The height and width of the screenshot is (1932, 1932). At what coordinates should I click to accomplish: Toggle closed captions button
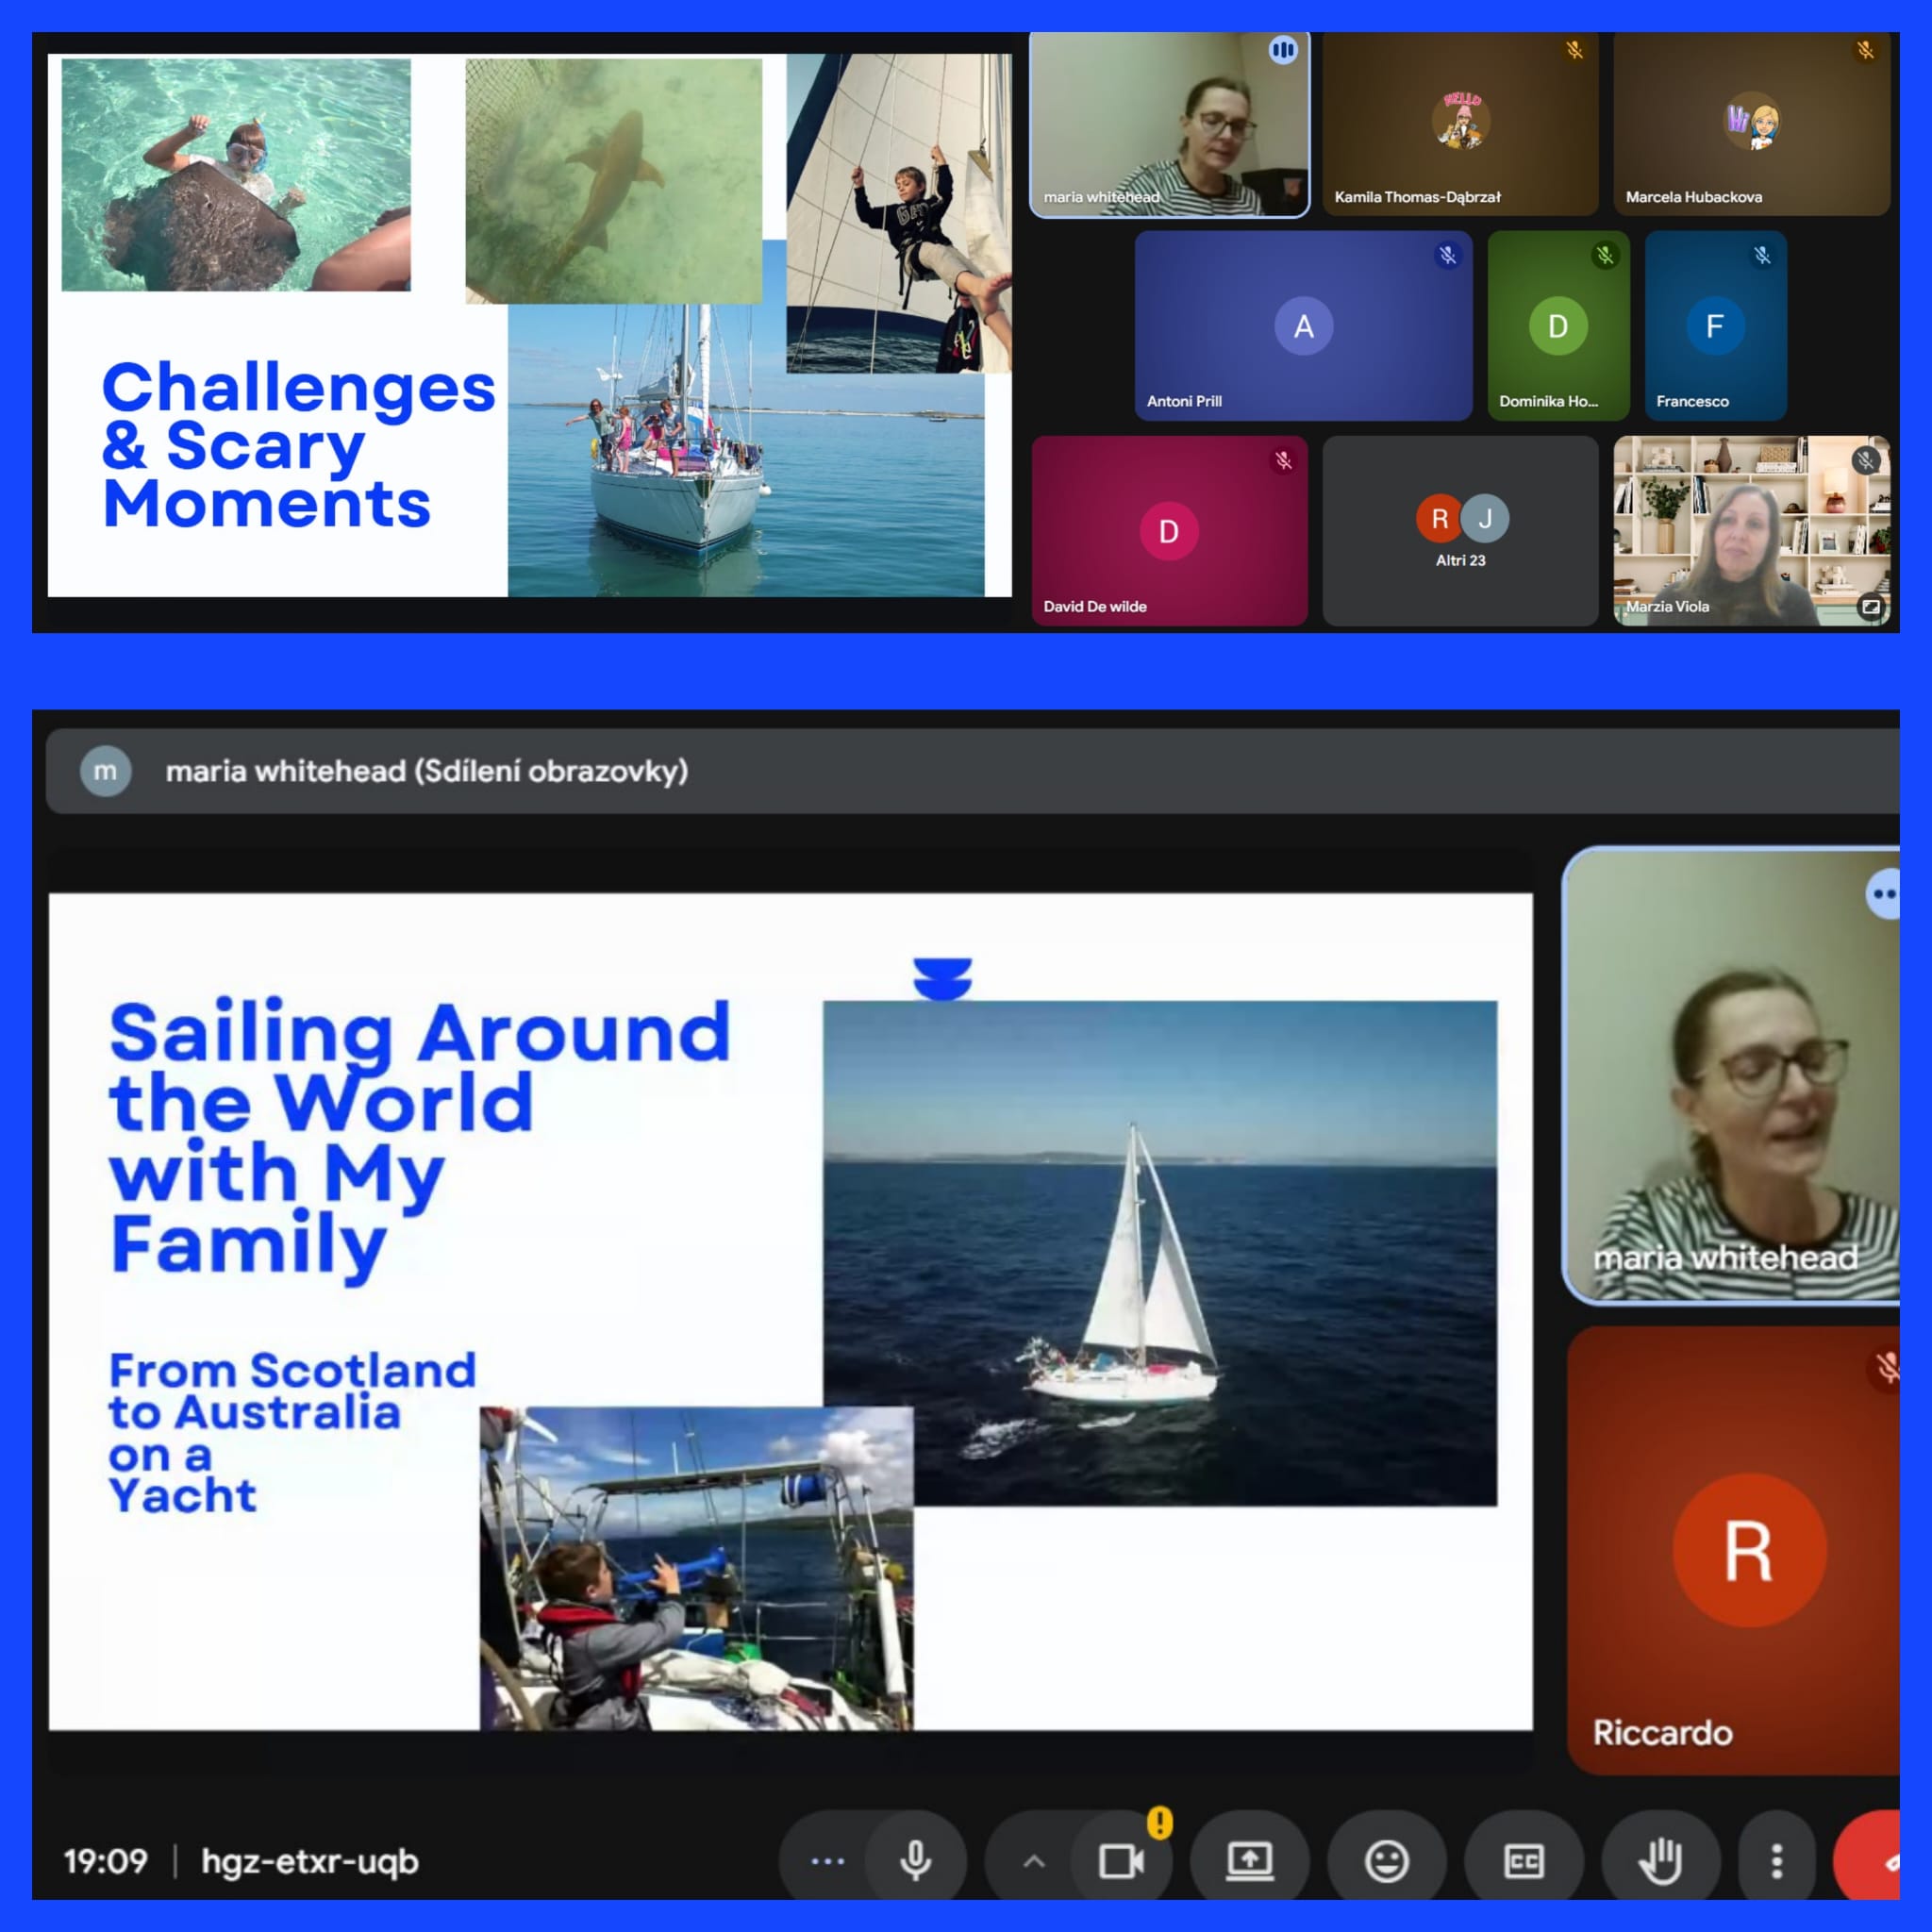click(x=1523, y=1861)
